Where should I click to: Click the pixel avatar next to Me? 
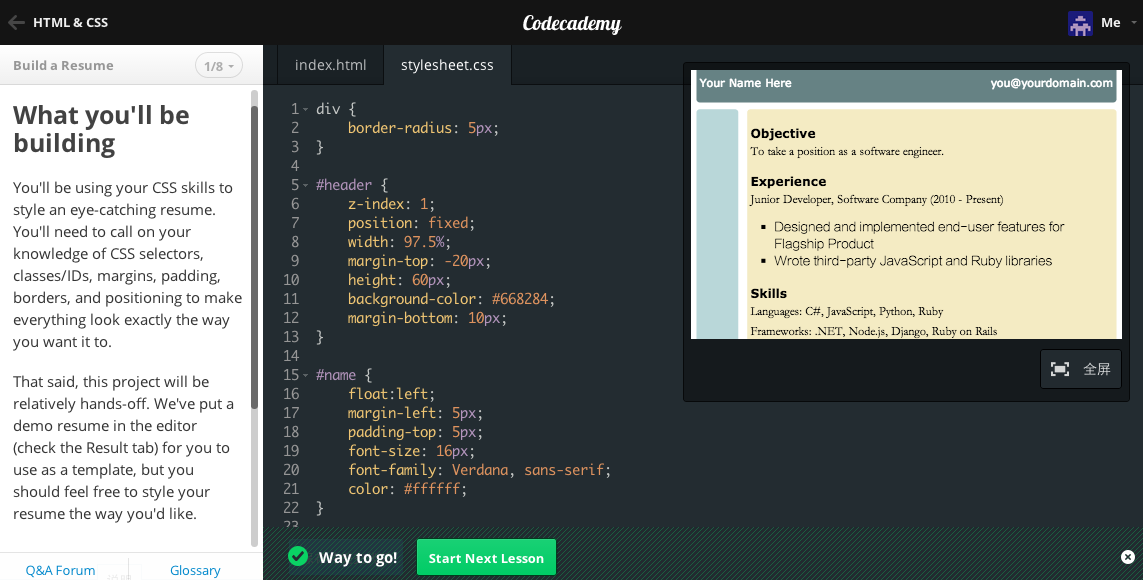[1081, 23]
